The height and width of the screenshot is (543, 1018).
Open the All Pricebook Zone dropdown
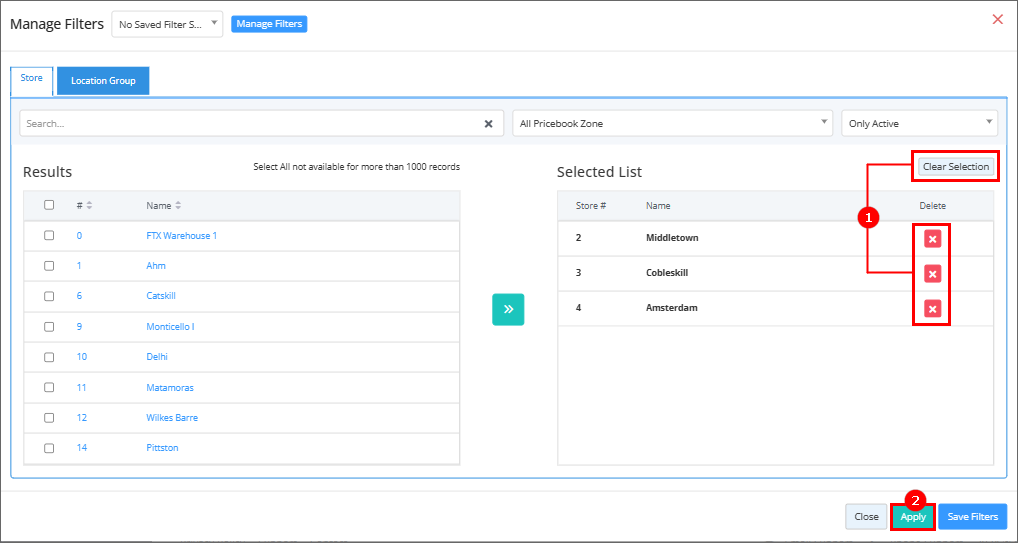(672, 123)
